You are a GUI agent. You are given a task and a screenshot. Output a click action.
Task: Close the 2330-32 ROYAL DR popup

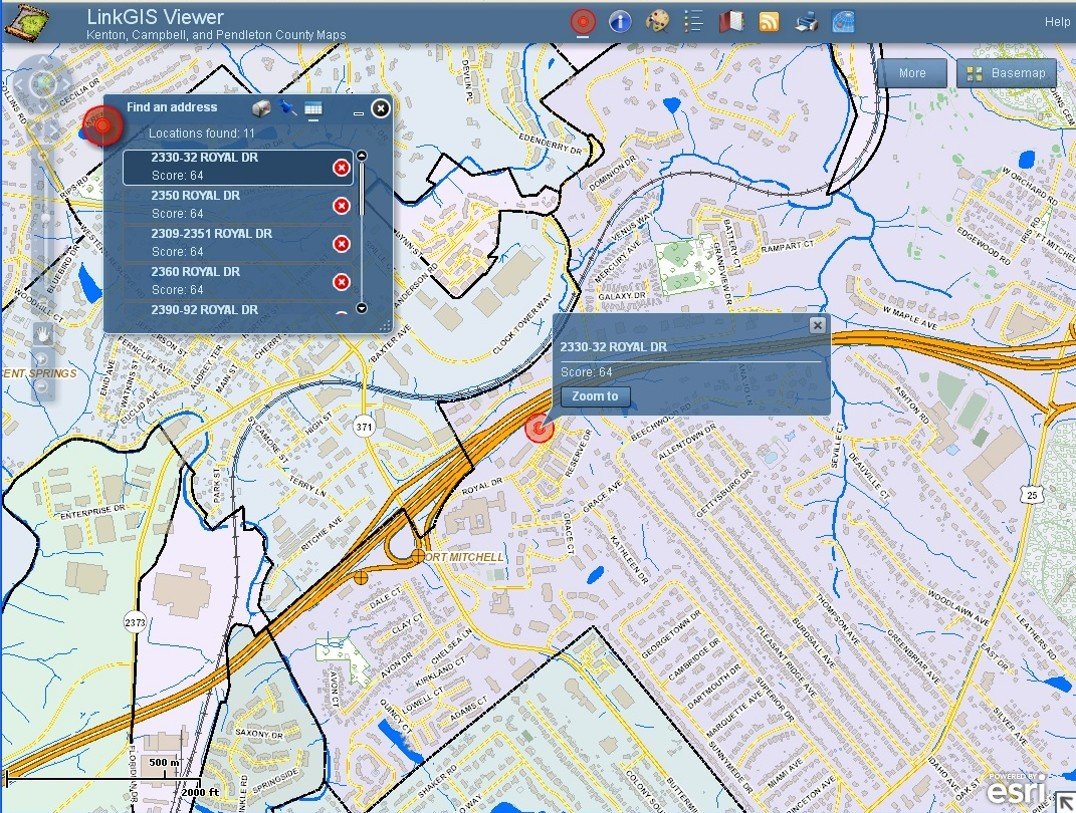[817, 325]
